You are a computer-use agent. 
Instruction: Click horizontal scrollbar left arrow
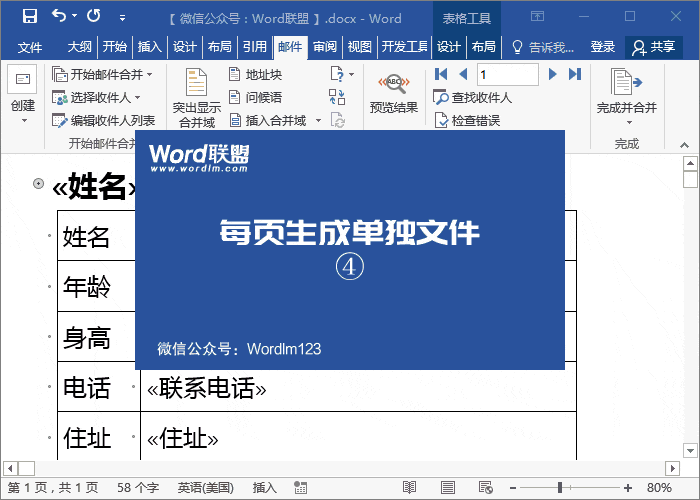point(10,468)
